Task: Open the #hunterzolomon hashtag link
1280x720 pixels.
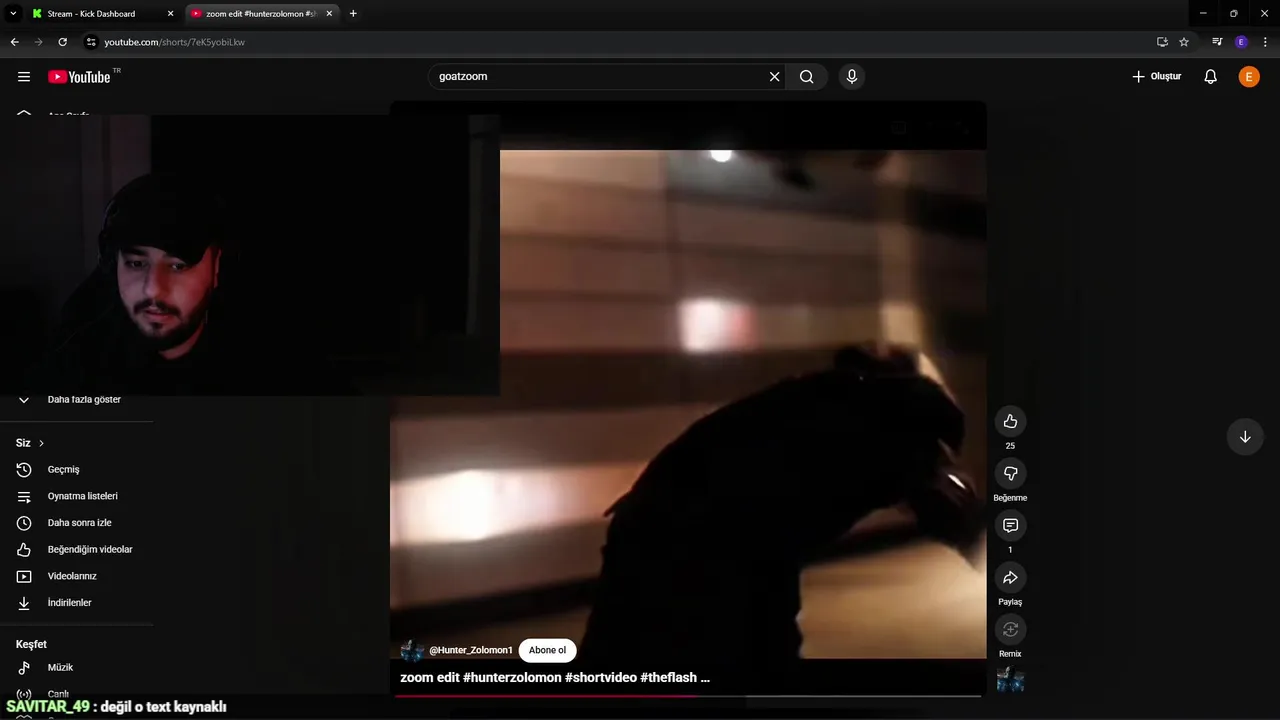Action: click(x=512, y=677)
